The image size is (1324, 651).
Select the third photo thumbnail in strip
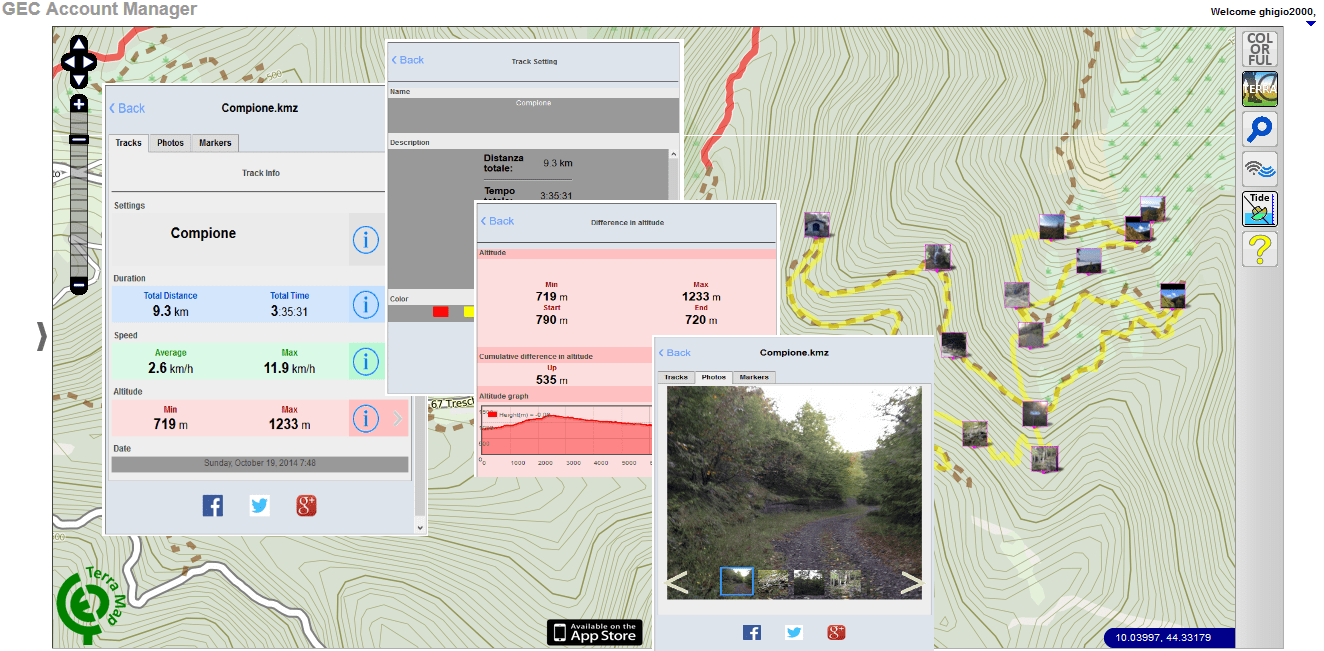click(809, 582)
